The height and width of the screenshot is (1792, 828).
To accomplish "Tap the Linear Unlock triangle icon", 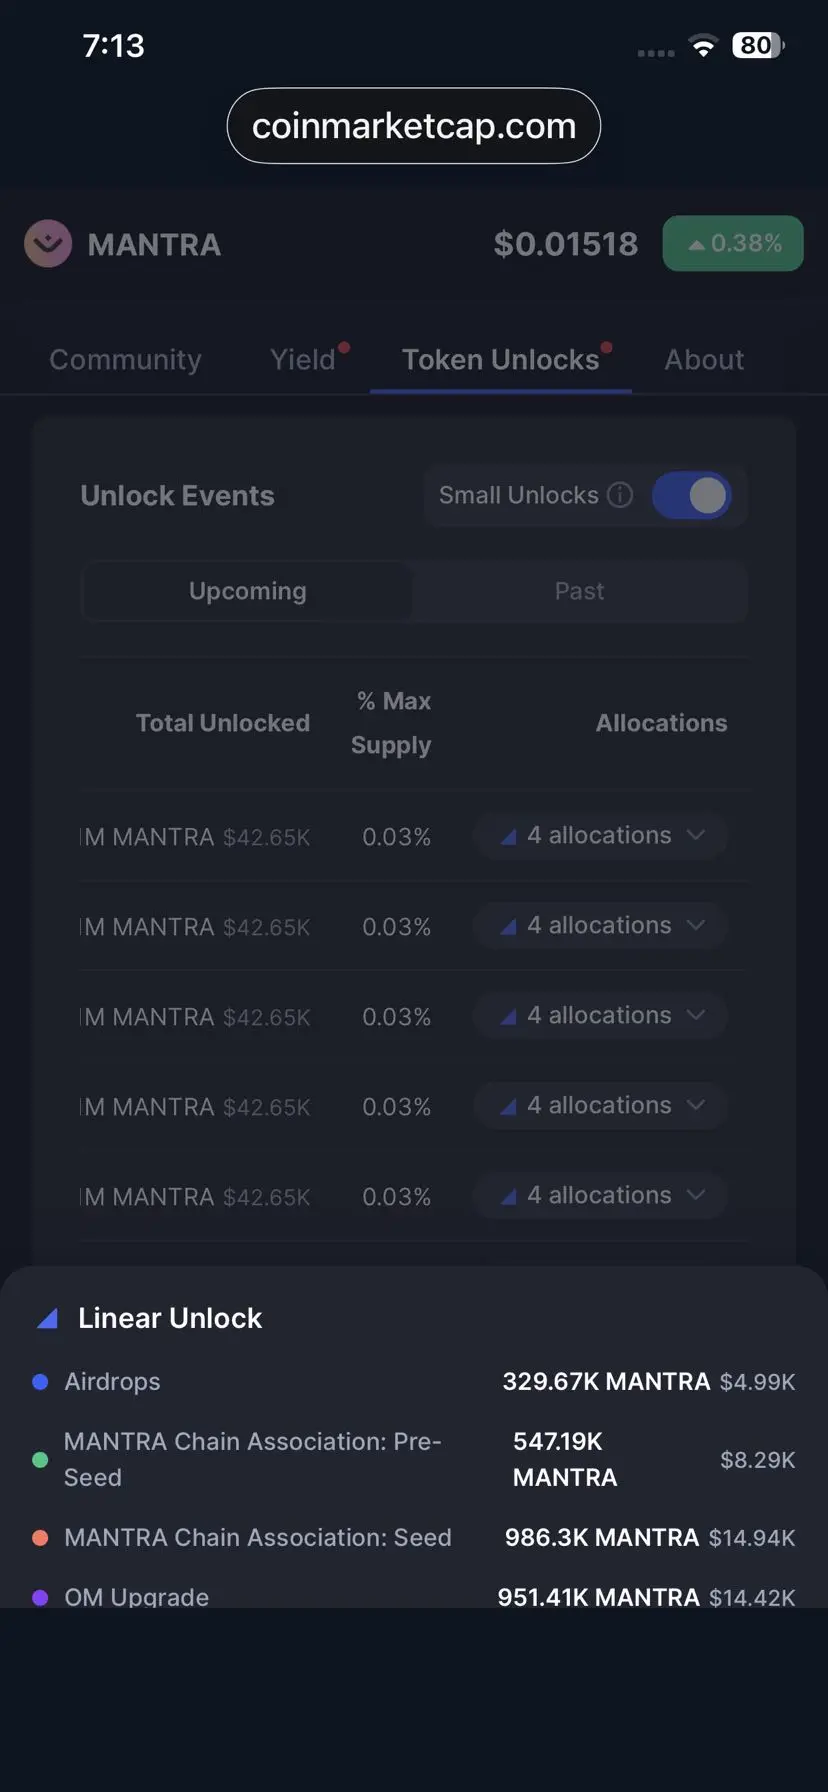I will 47,1319.
